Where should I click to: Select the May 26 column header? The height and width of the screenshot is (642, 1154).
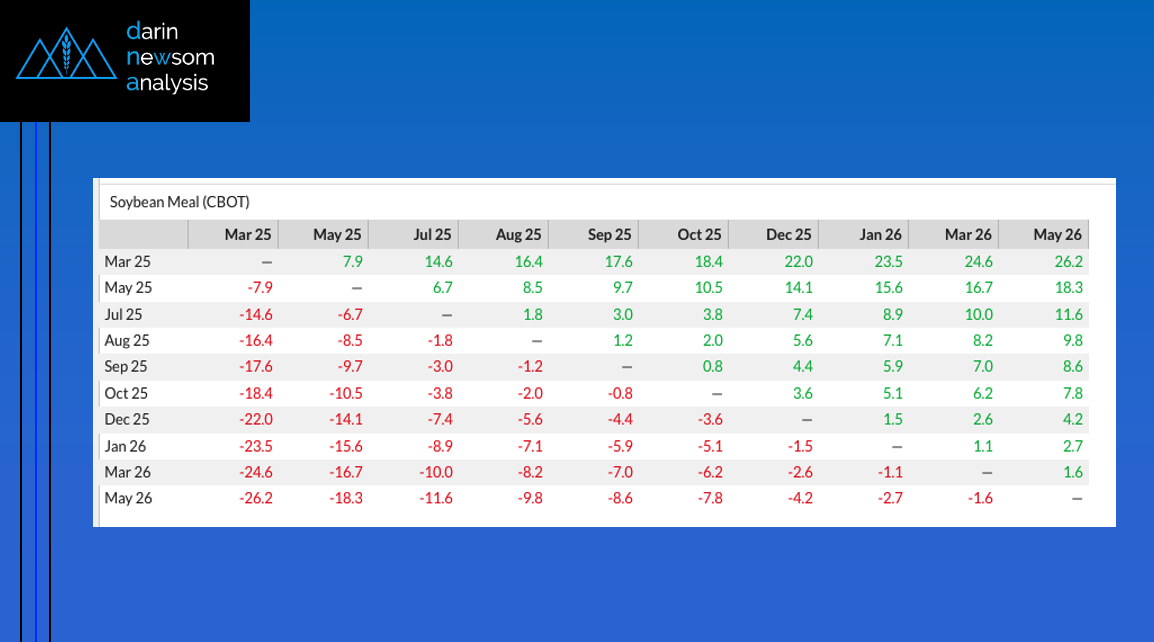1057,235
